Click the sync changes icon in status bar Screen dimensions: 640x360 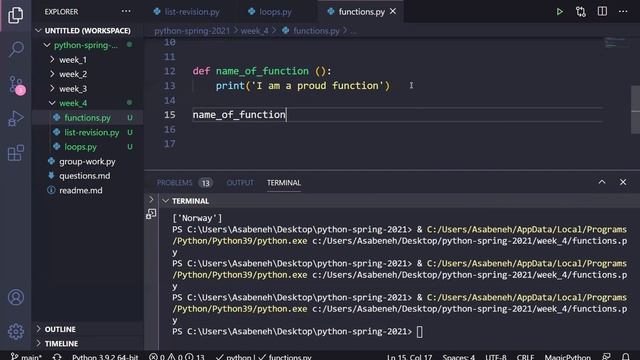(x=57, y=357)
